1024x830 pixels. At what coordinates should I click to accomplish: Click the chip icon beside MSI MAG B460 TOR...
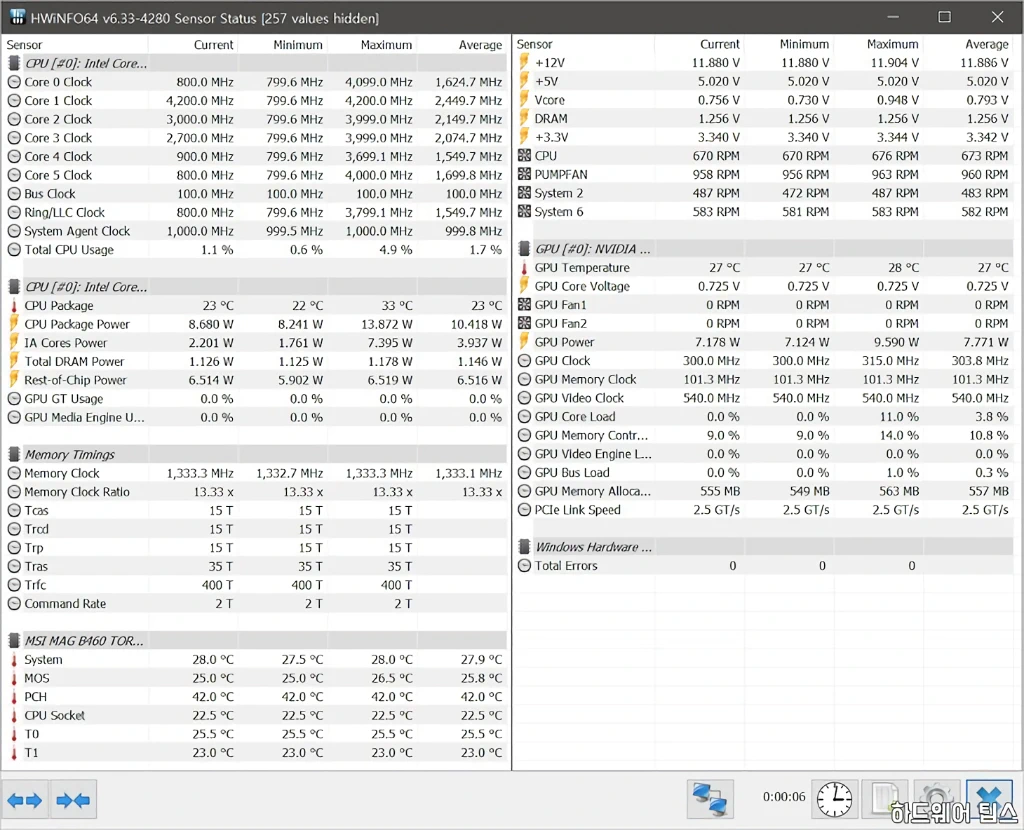(14, 641)
